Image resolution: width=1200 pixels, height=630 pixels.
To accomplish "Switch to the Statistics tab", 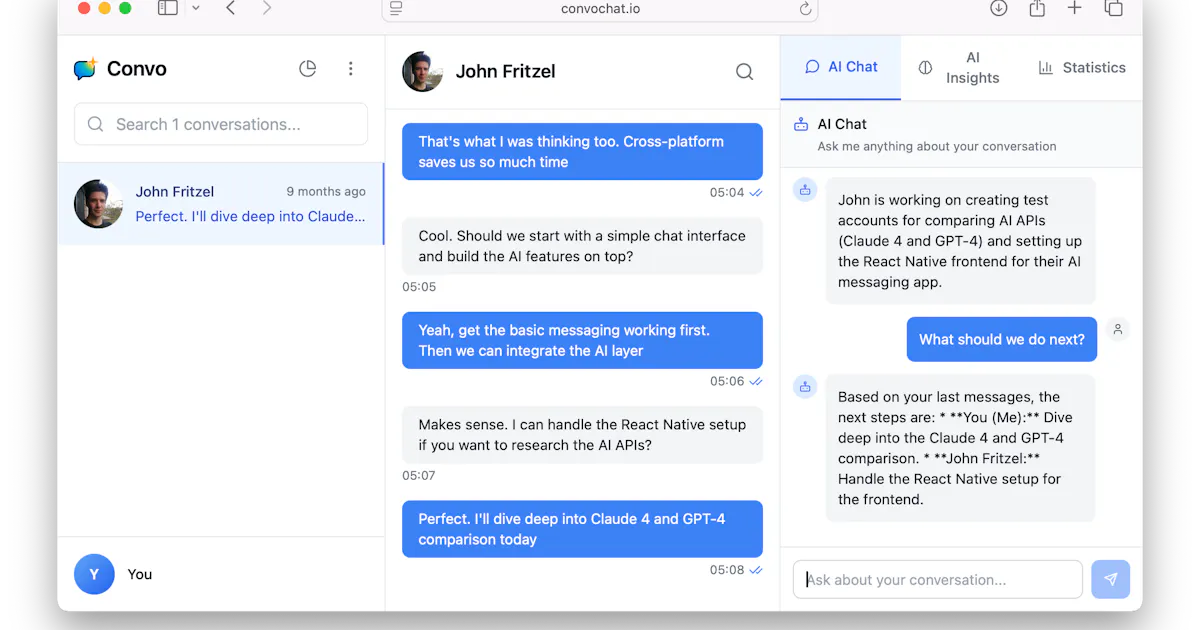I will point(1081,68).
